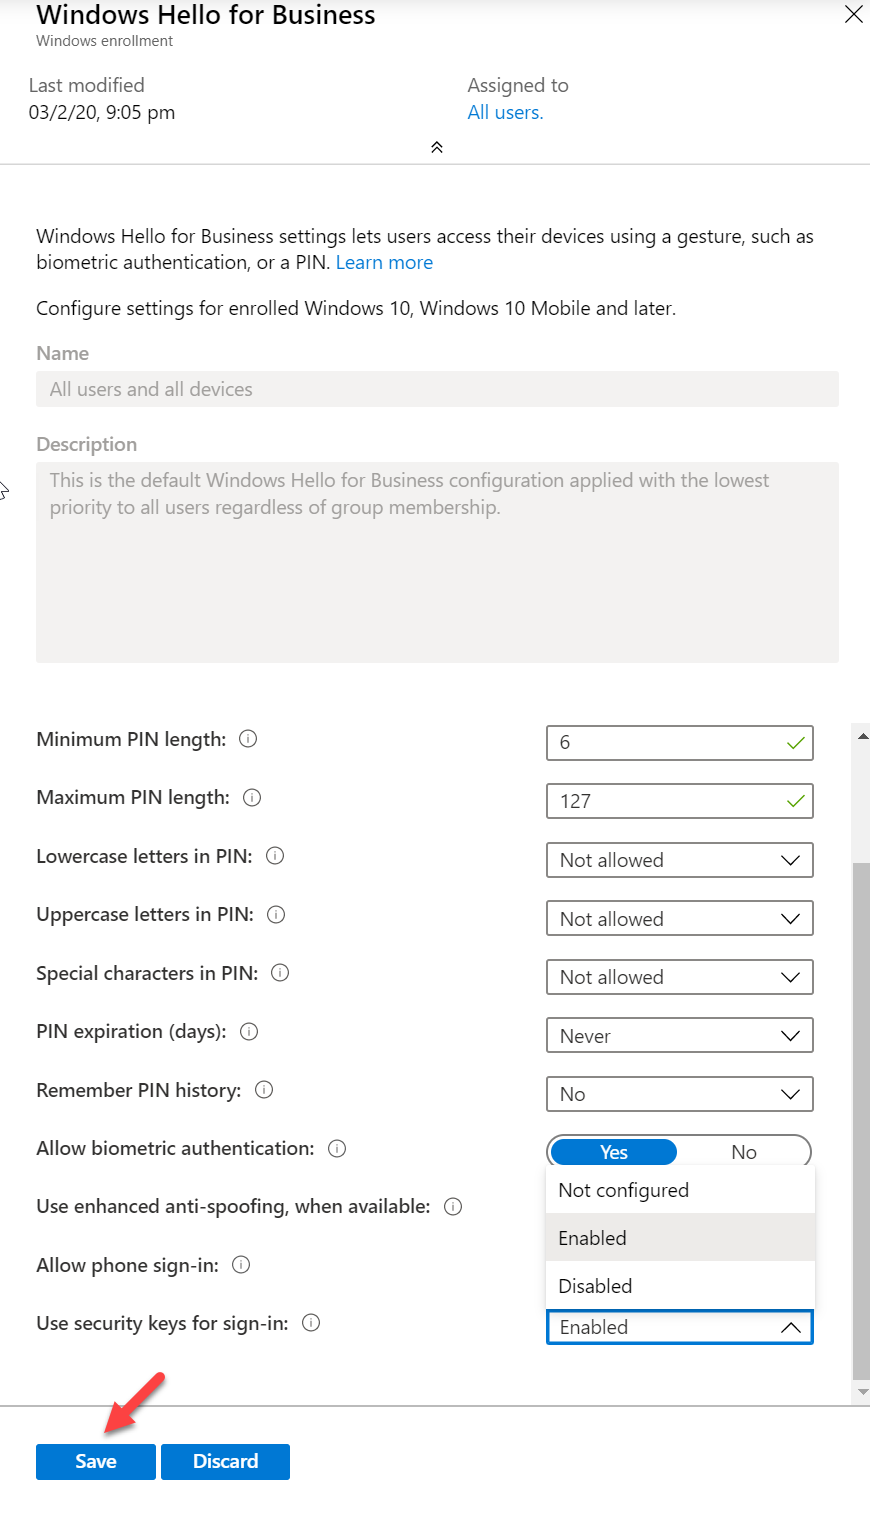This screenshot has height=1513, width=870.
Task: Click the scrollbar up arrow
Action: [862, 736]
